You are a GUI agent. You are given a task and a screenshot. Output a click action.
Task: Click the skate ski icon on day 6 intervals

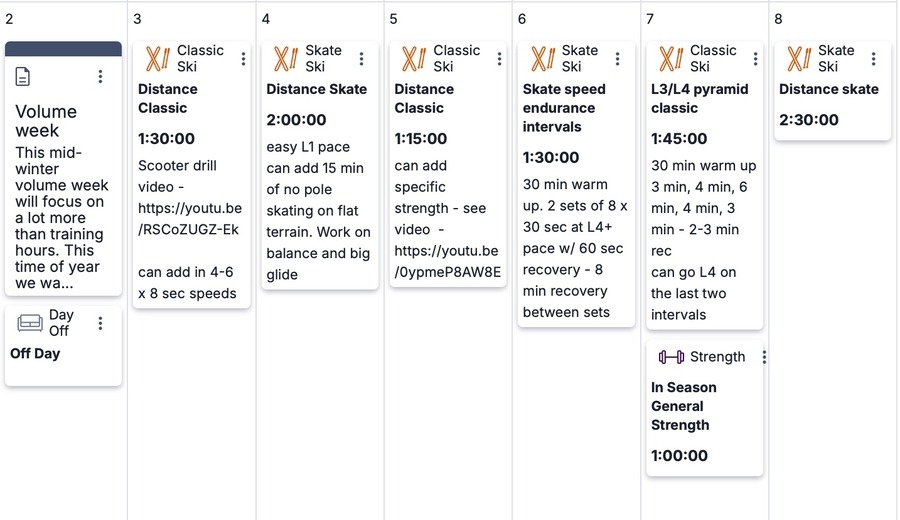(x=543, y=59)
